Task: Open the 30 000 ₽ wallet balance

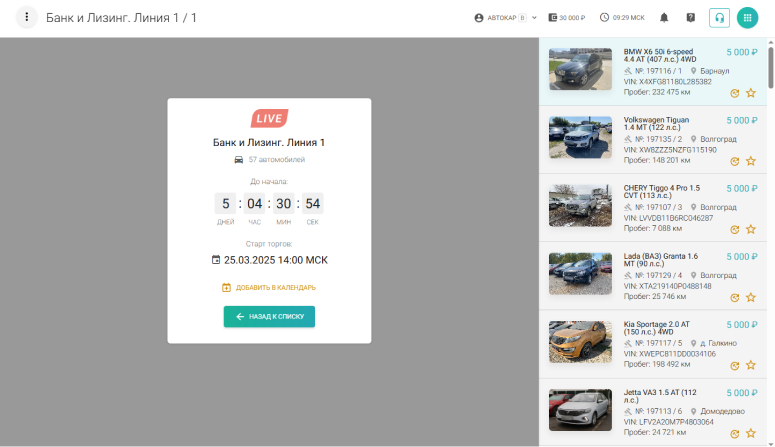Action: point(567,18)
